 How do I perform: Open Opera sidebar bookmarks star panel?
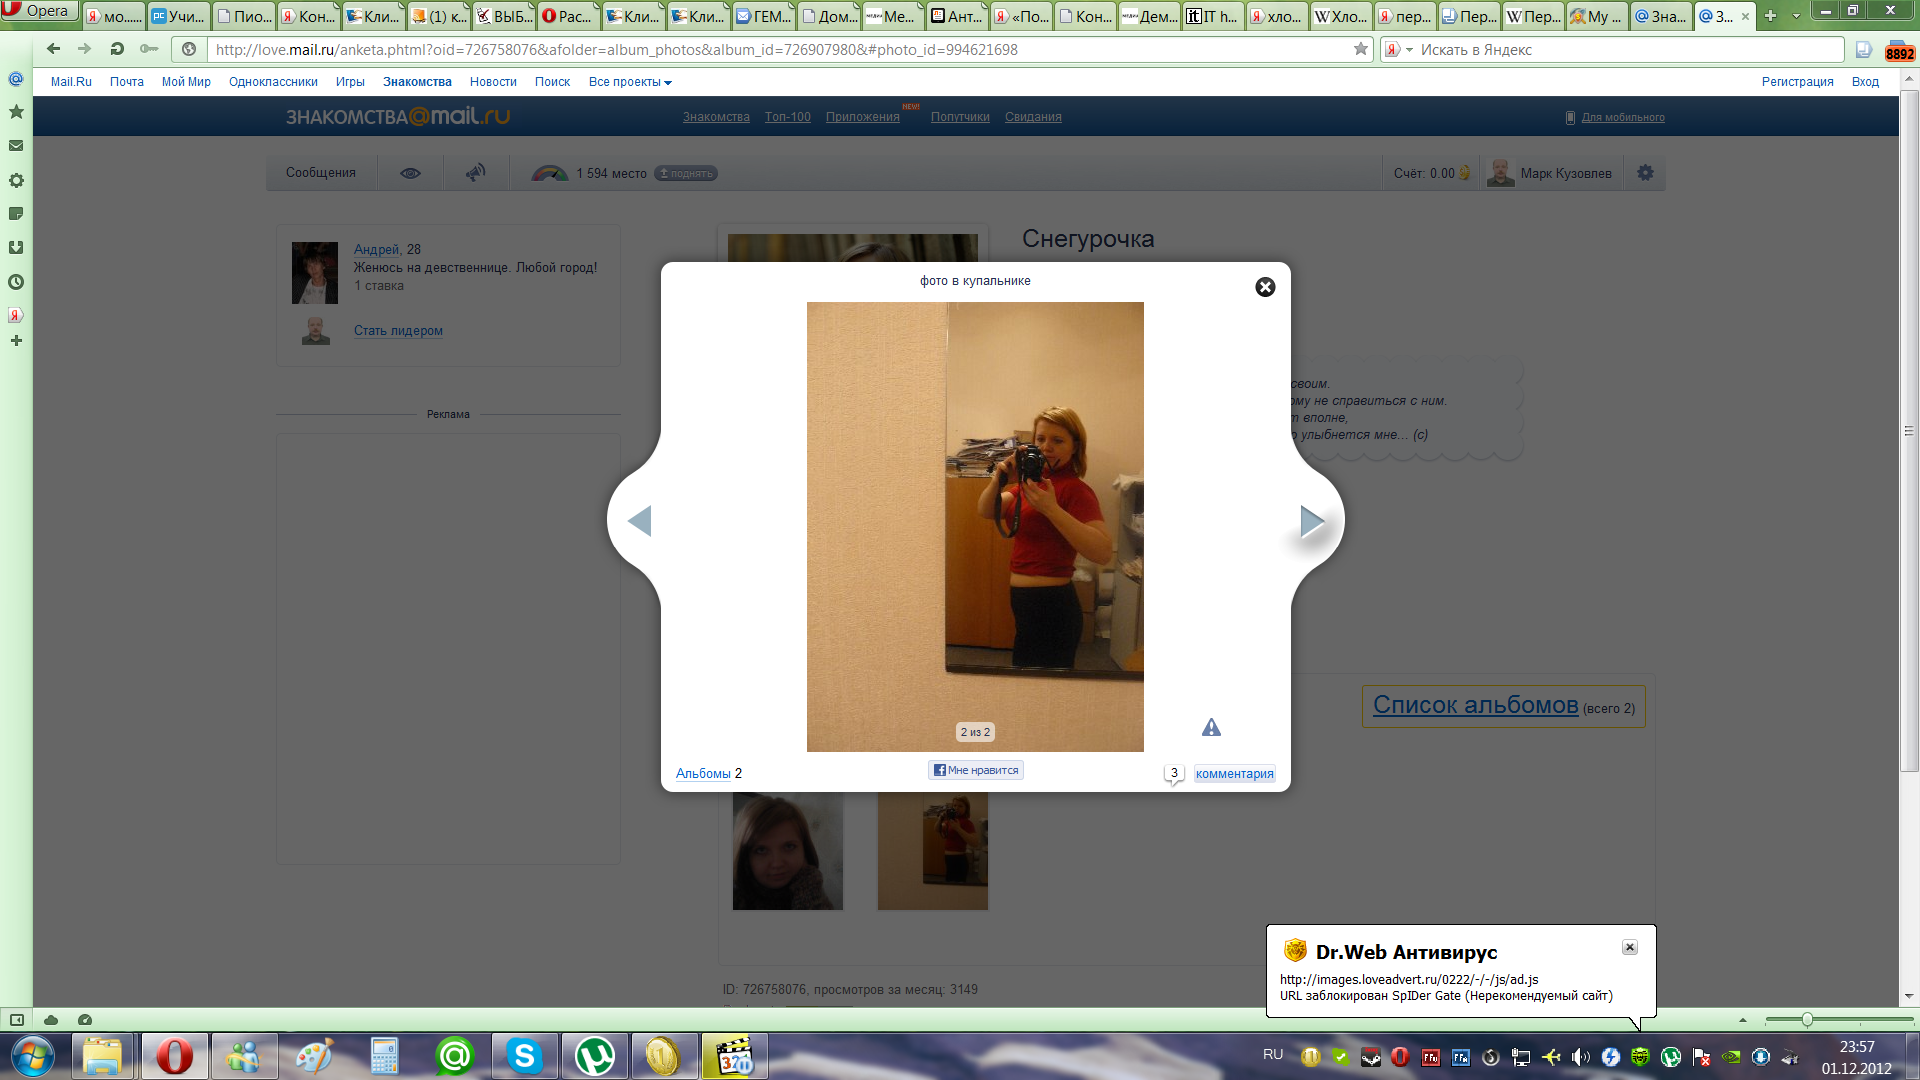pos(16,112)
